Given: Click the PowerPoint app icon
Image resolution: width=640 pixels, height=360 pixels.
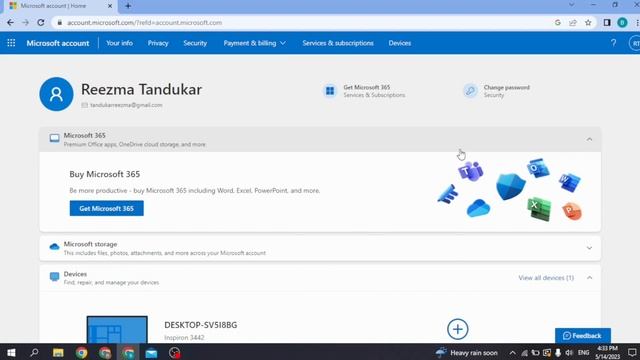Looking at the screenshot, I should (572, 211).
